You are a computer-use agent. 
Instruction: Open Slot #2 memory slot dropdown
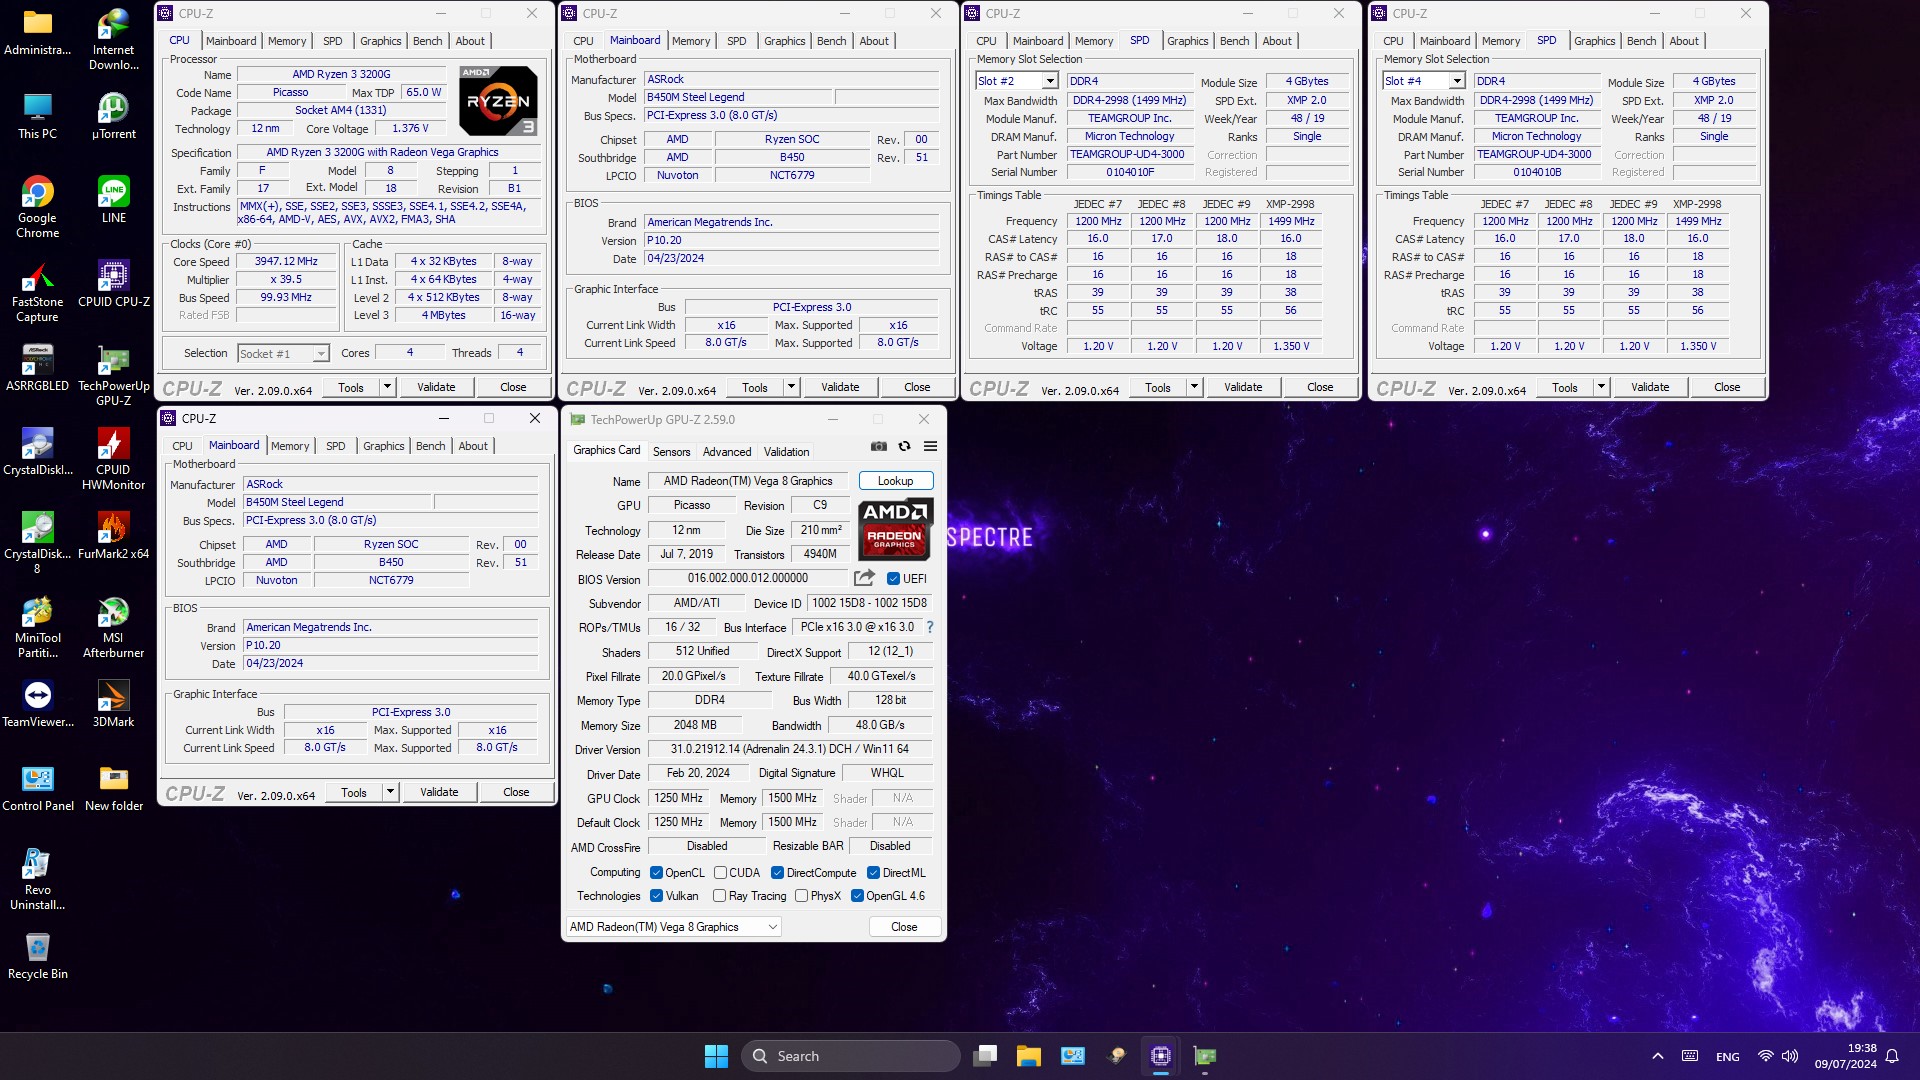pos(1050,81)
